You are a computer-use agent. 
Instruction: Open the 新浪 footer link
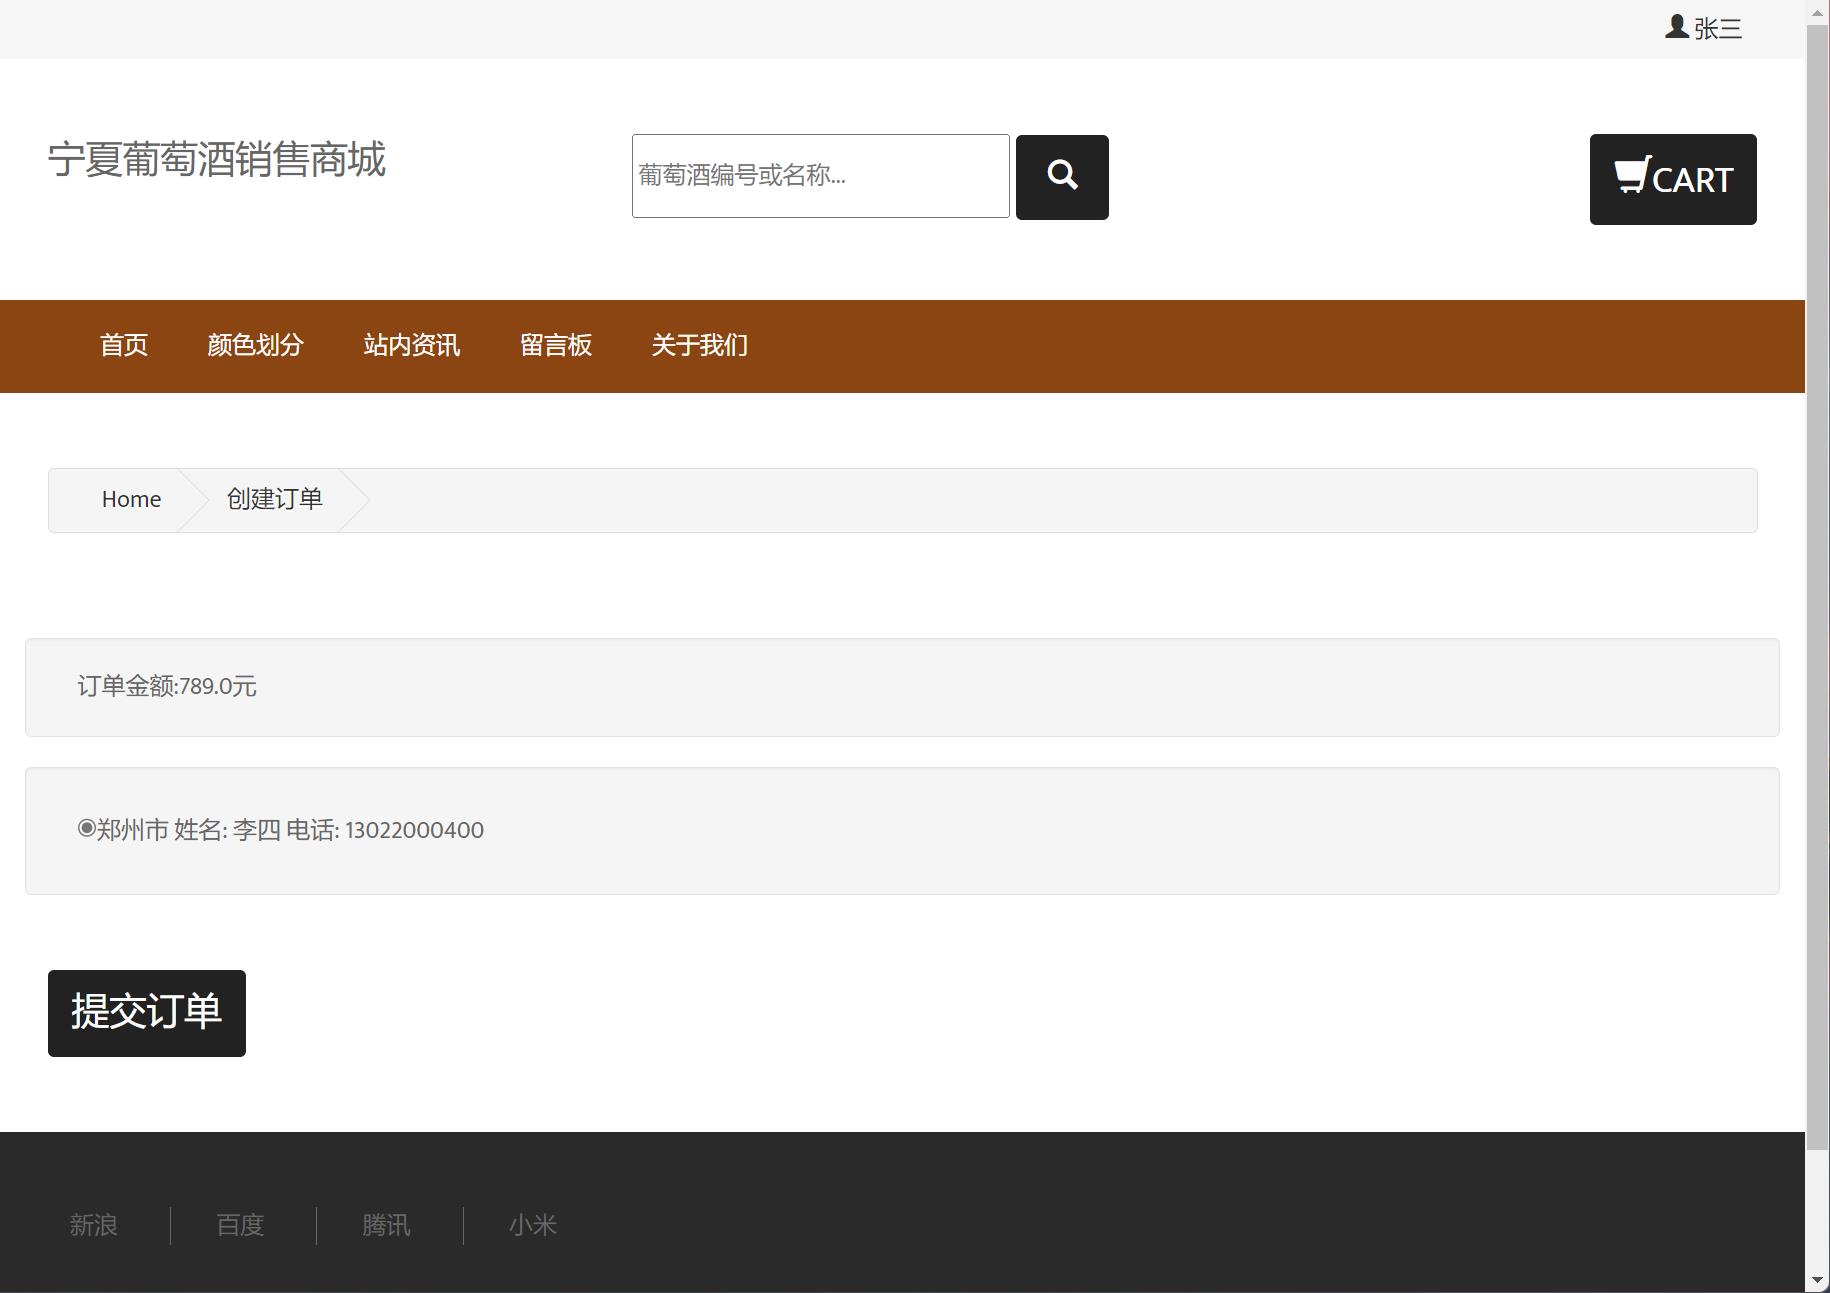click(93, 1225)
